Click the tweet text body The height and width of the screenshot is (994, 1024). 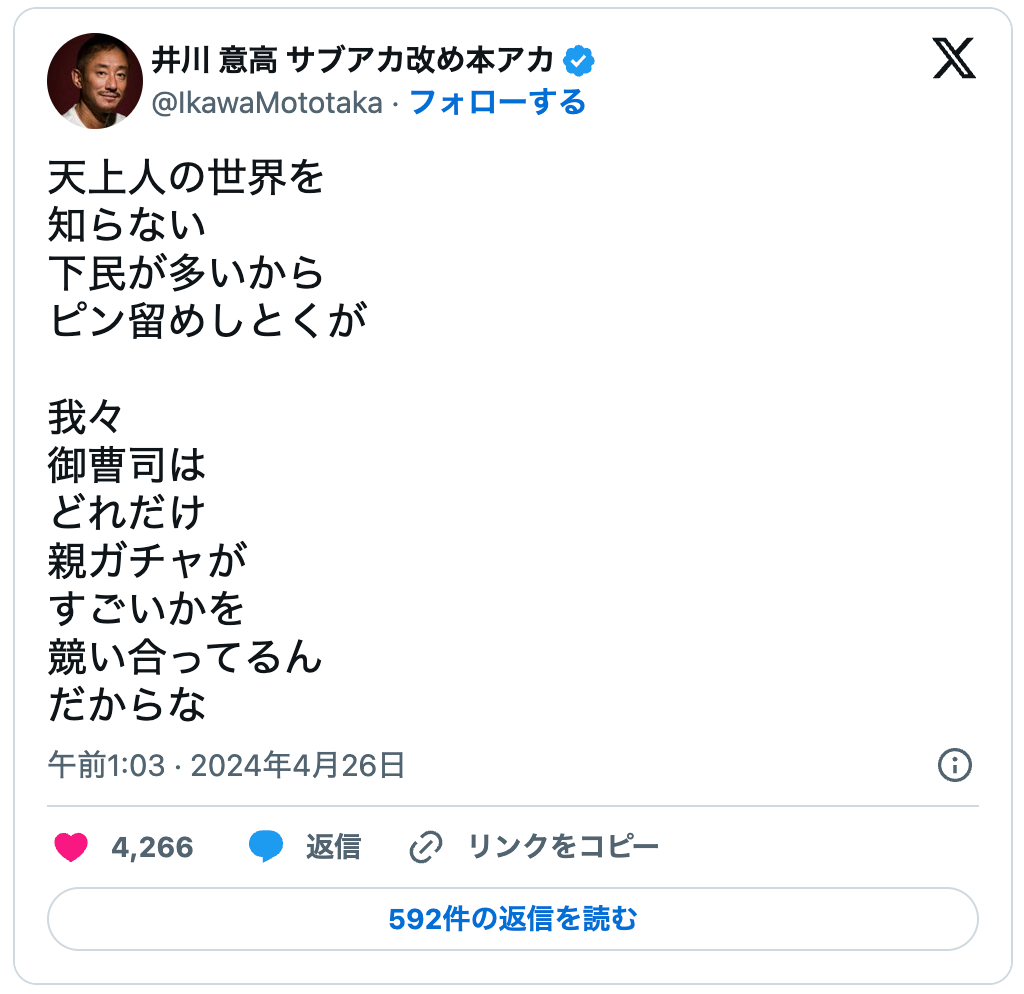[x=200, y=440]
